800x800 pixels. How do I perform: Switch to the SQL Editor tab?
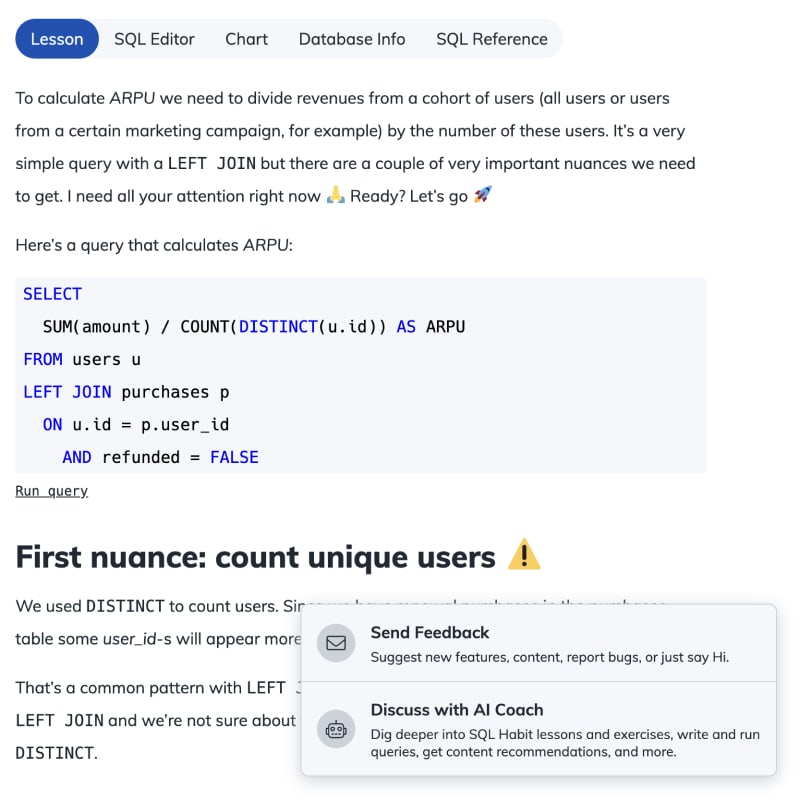tap(155, 38)
